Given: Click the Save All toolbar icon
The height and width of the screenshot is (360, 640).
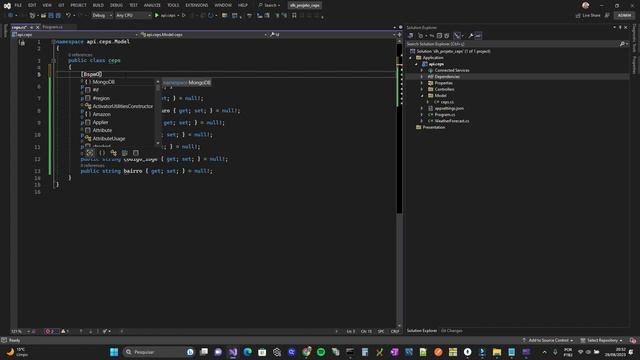Looking at the screenshot, I should [x=58, y=16].
